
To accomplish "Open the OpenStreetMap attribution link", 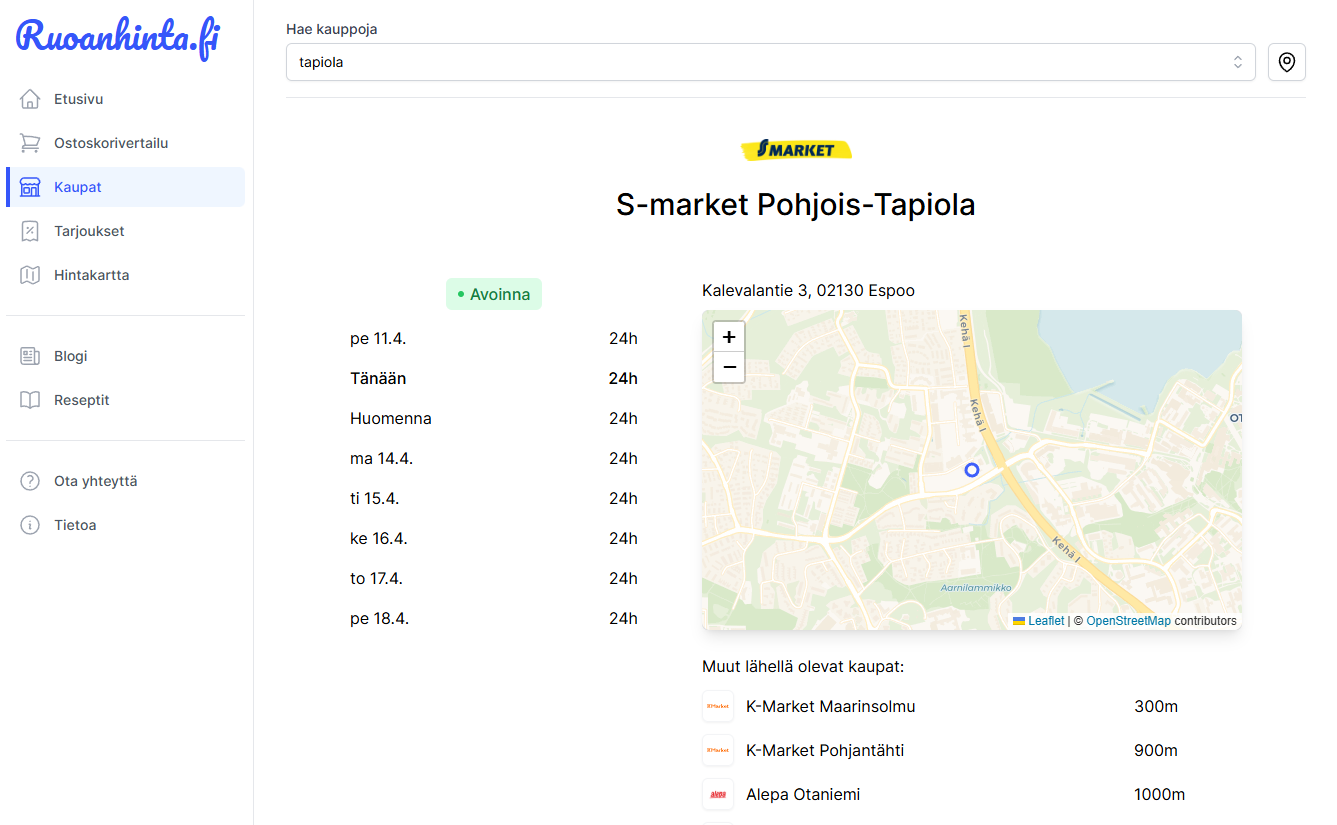I will point(1129,620).
